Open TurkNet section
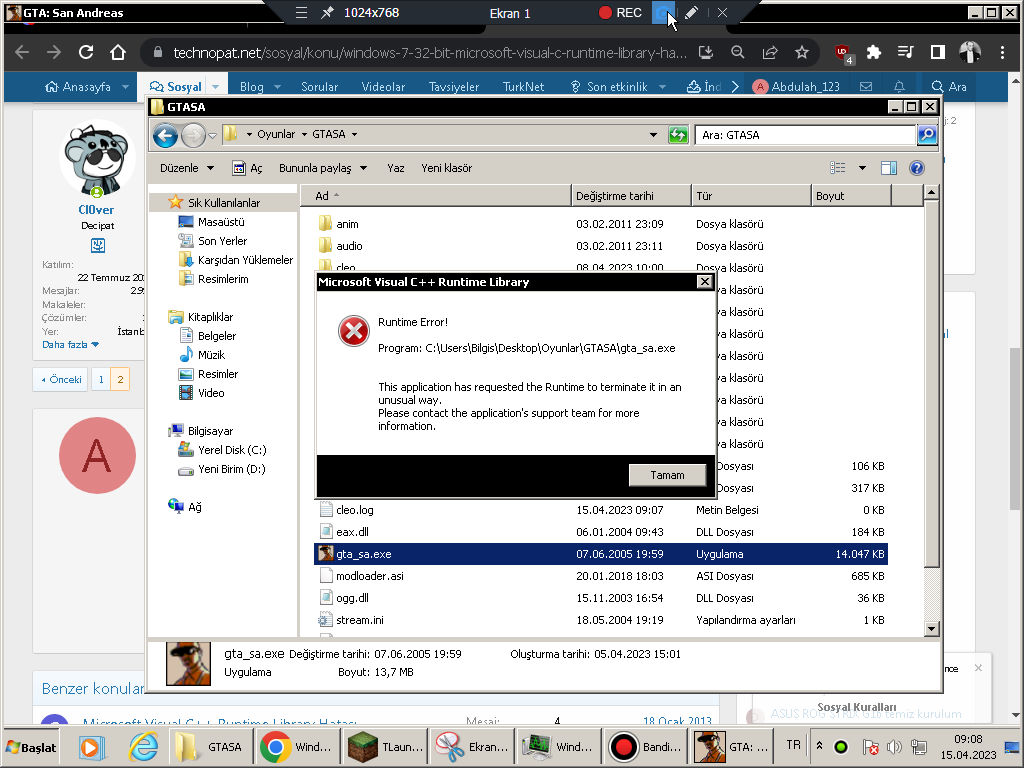1024x768 pixels. [x=523, y=87]
